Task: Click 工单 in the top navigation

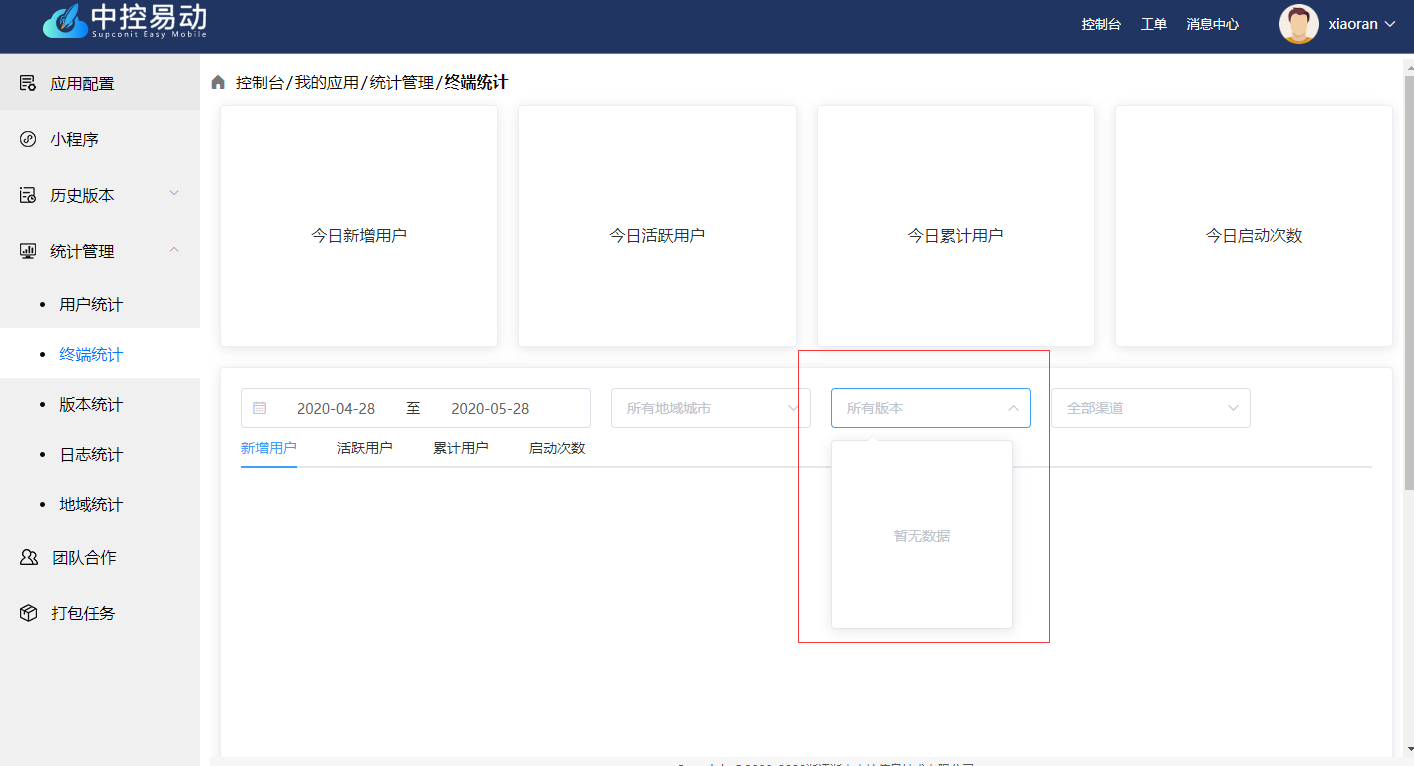Action: click(x=1154, y=24)
